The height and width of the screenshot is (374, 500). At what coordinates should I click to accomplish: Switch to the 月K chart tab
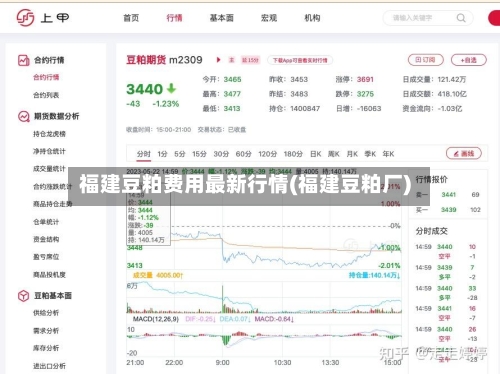[352, 154]
